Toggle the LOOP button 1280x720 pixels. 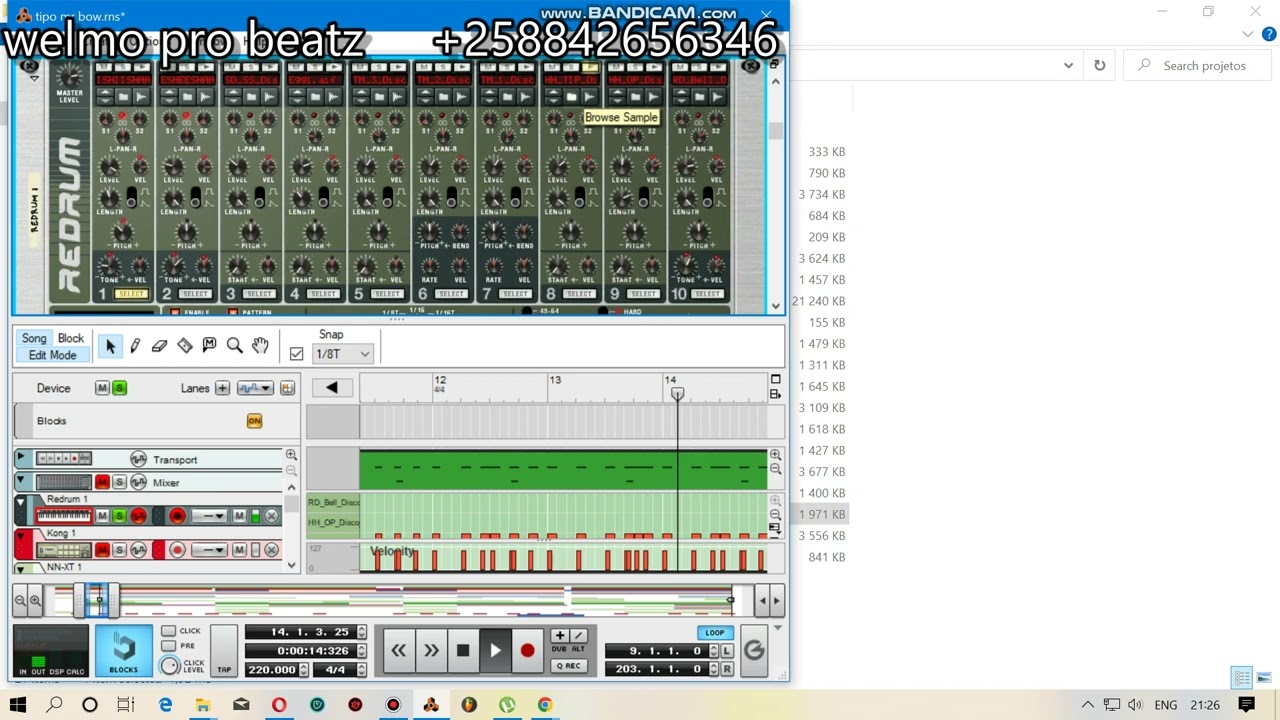715,633
